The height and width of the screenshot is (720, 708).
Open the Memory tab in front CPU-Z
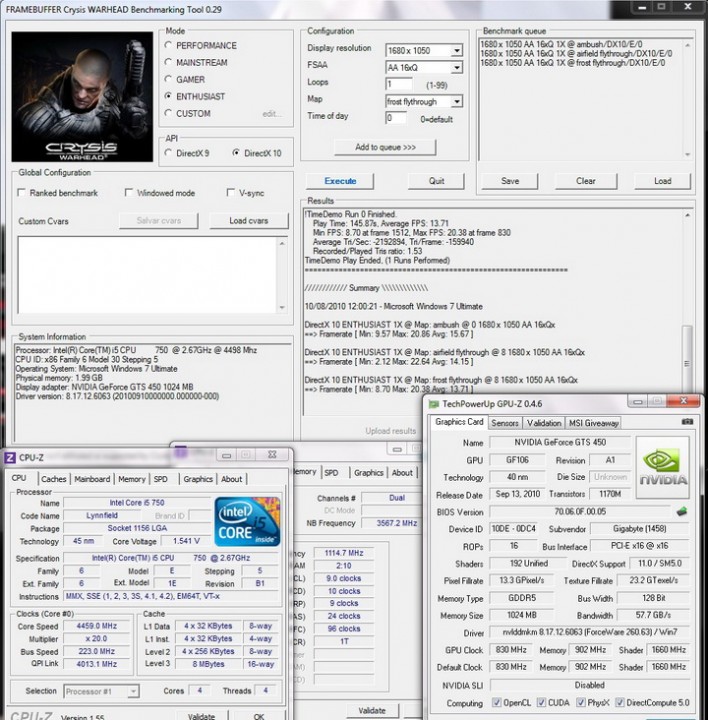[131, 479]
